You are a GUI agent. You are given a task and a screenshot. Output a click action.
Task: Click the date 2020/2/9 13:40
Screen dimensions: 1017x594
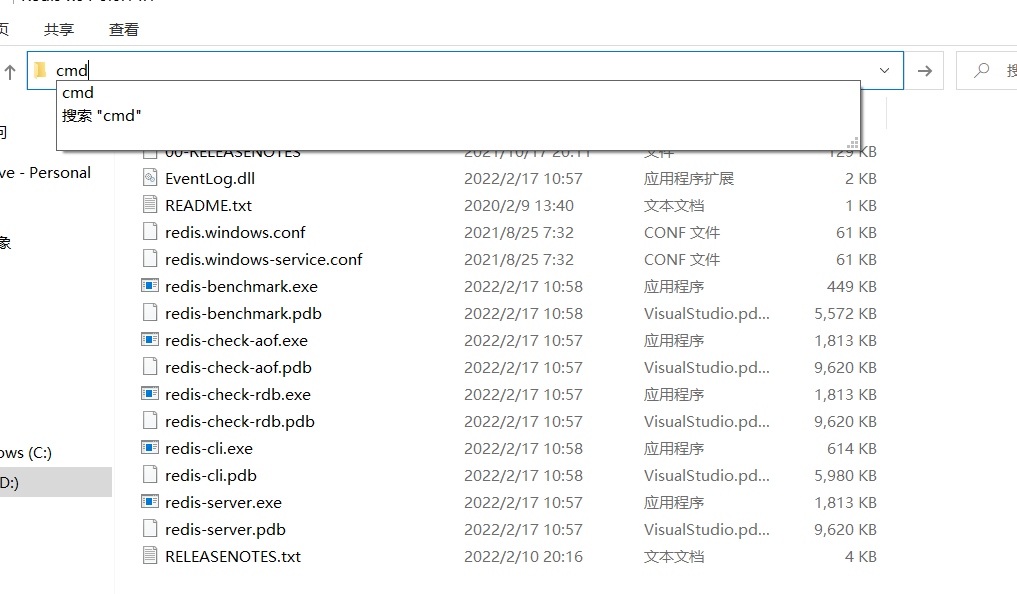(519, 206)
